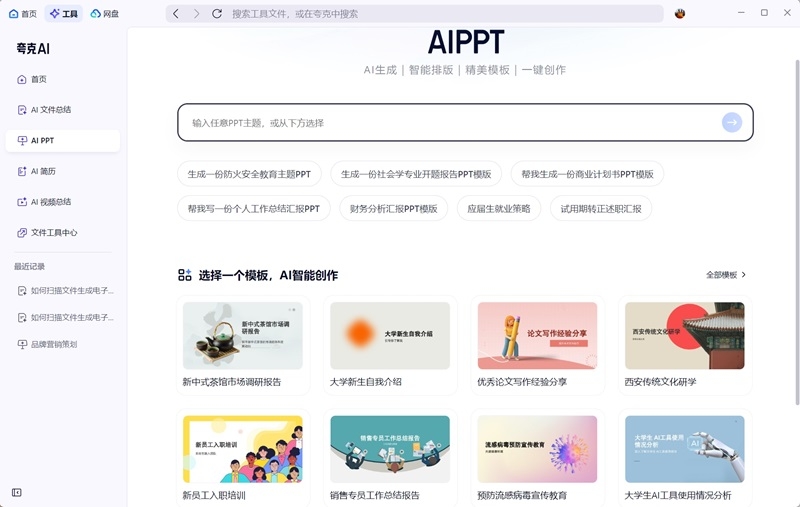Viewport: 800px width, 507px height.
Task: Expand all templates via chevron arrow
Action: coord(743,275)
